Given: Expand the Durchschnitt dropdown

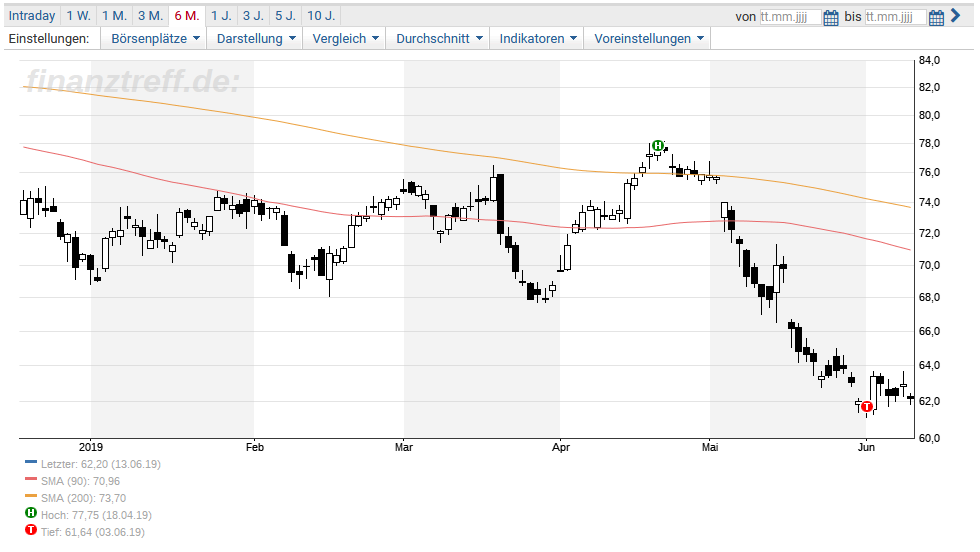Looking at the screenshot, I should [439, 39].
